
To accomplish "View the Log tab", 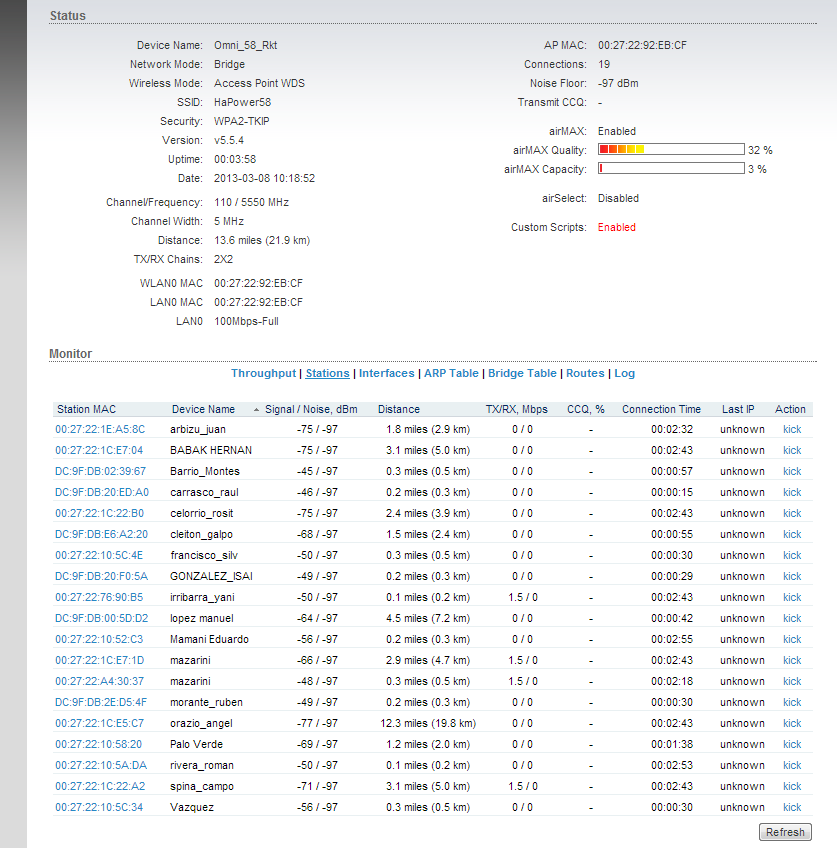I will 624,373.
